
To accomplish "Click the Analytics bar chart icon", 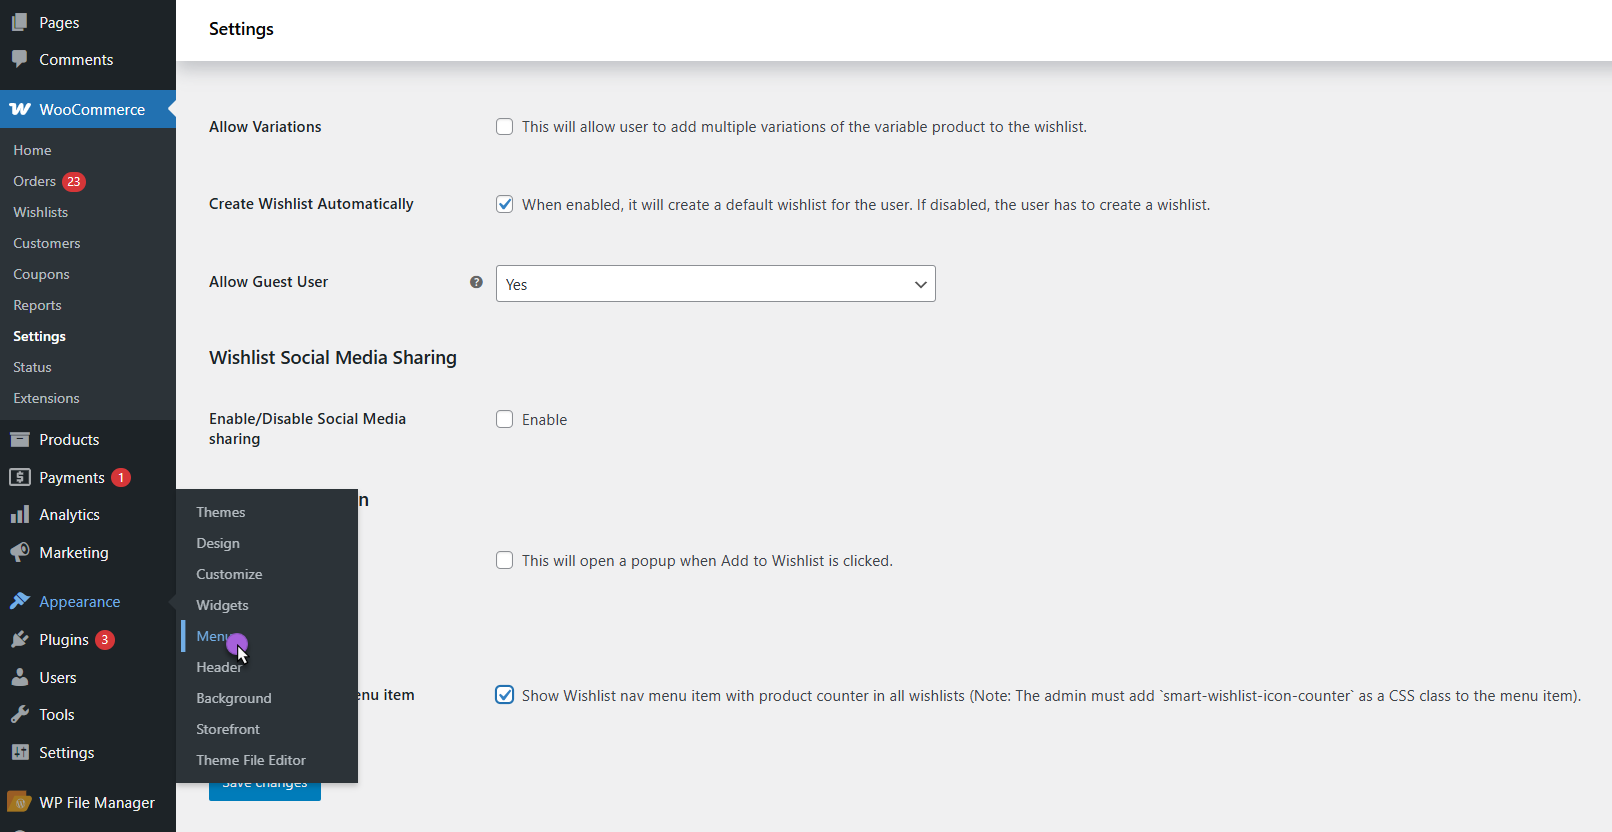I will [20, 515].
